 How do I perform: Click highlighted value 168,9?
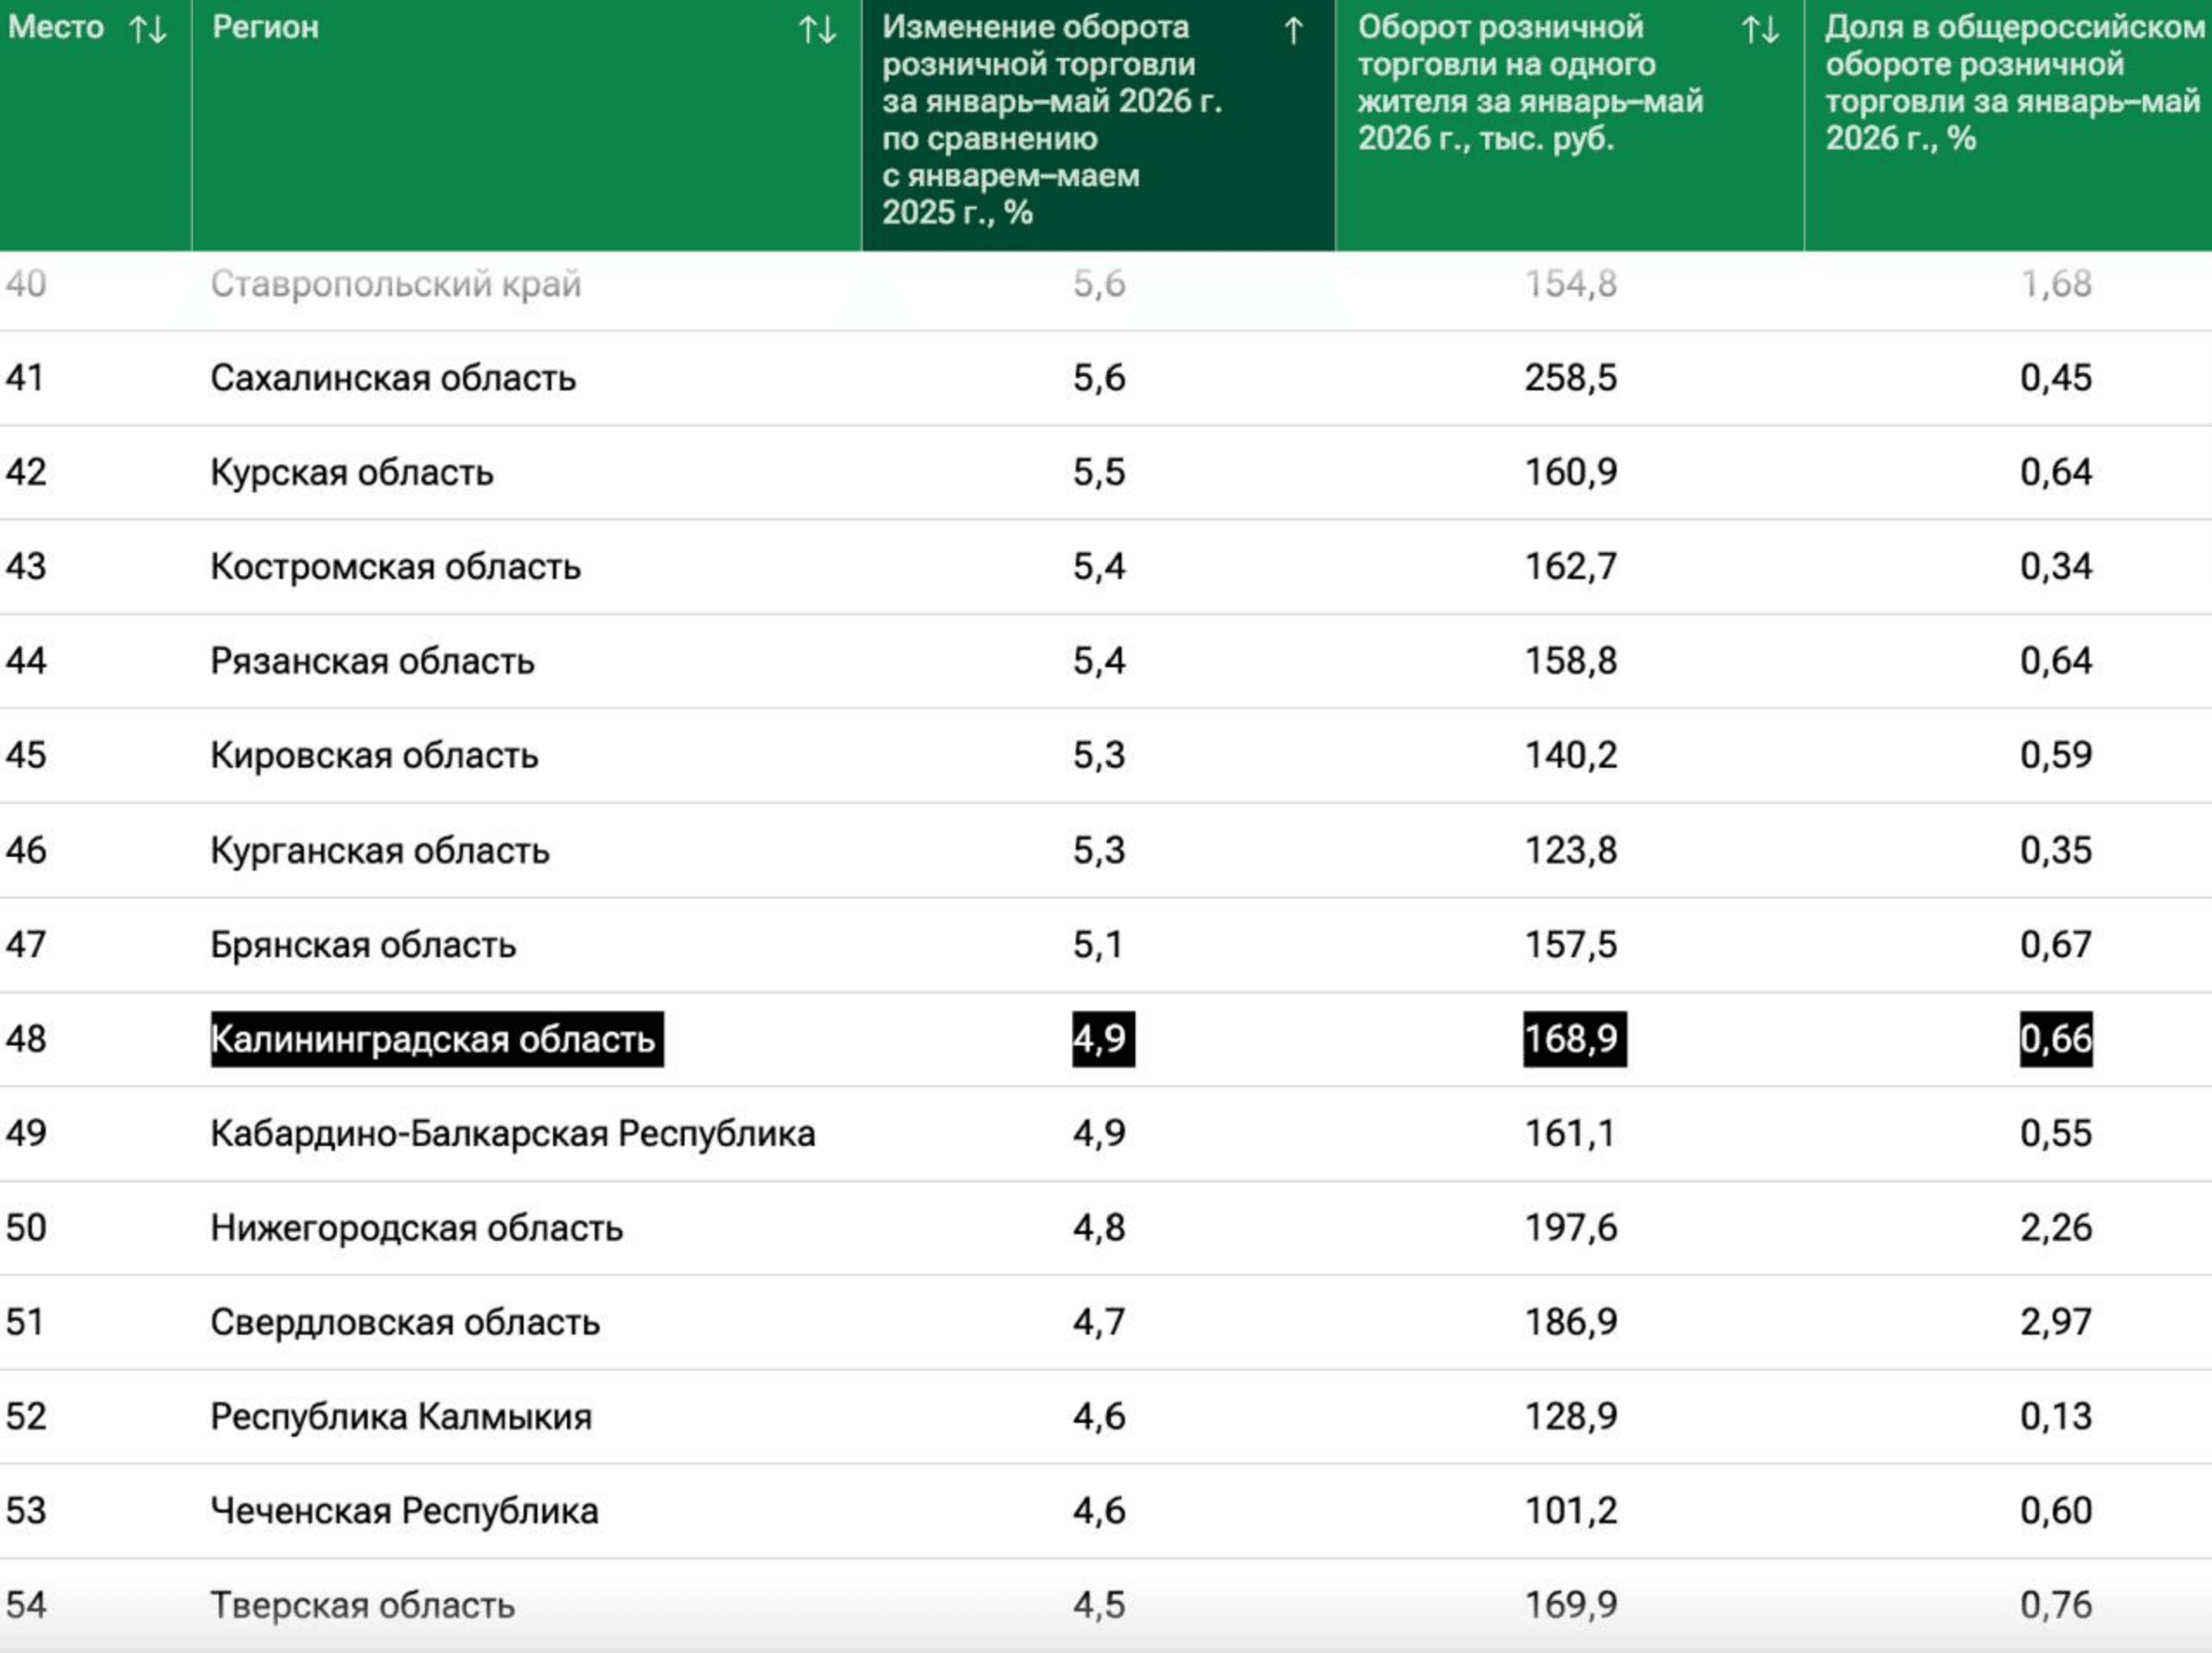point(1575,1039)
